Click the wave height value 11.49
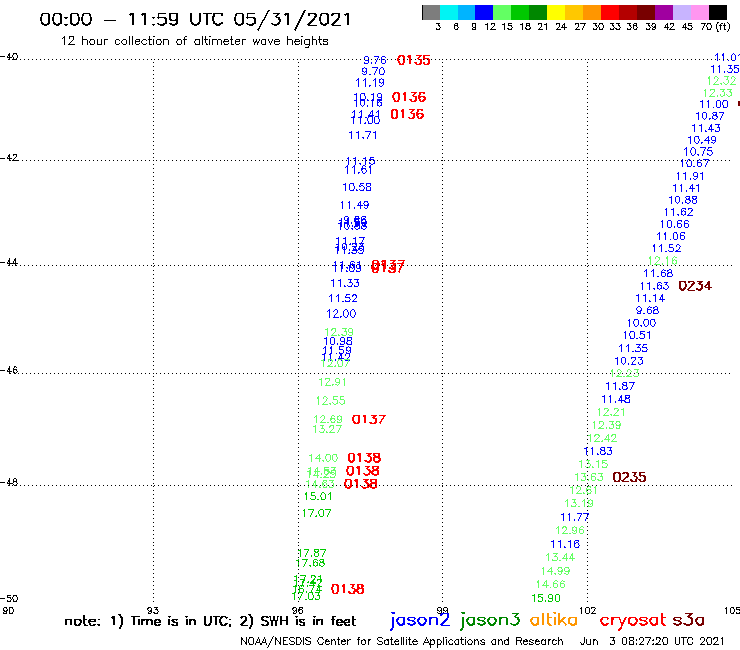The height and width of the screenshot is (650, 740). [x=354, y=205]
